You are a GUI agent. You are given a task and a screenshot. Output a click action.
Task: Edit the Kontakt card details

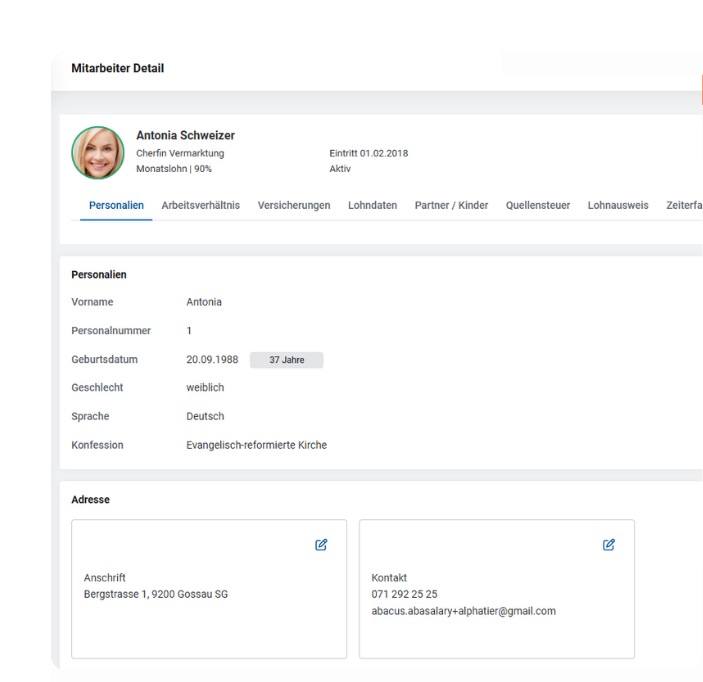(x=608, y=545)
